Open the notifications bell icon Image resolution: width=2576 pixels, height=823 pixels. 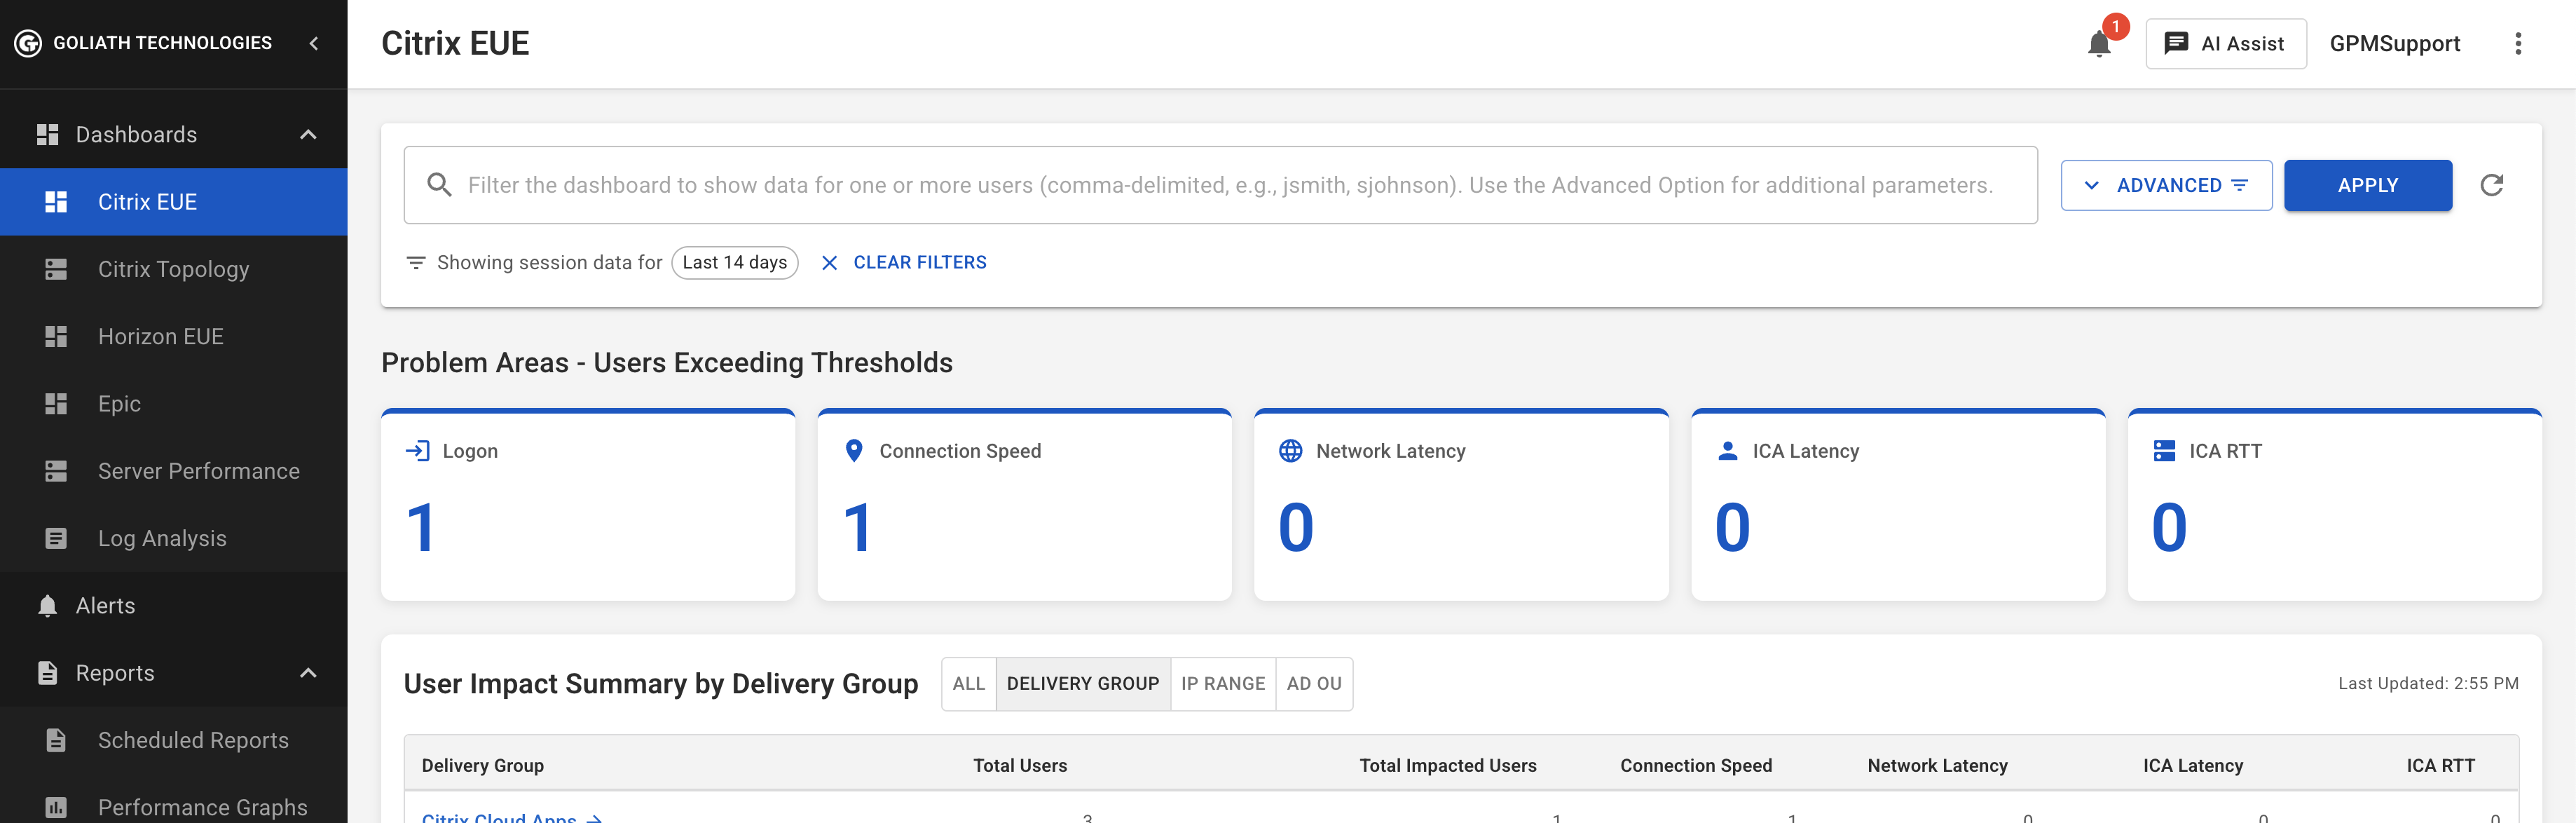pos(2099,44)
